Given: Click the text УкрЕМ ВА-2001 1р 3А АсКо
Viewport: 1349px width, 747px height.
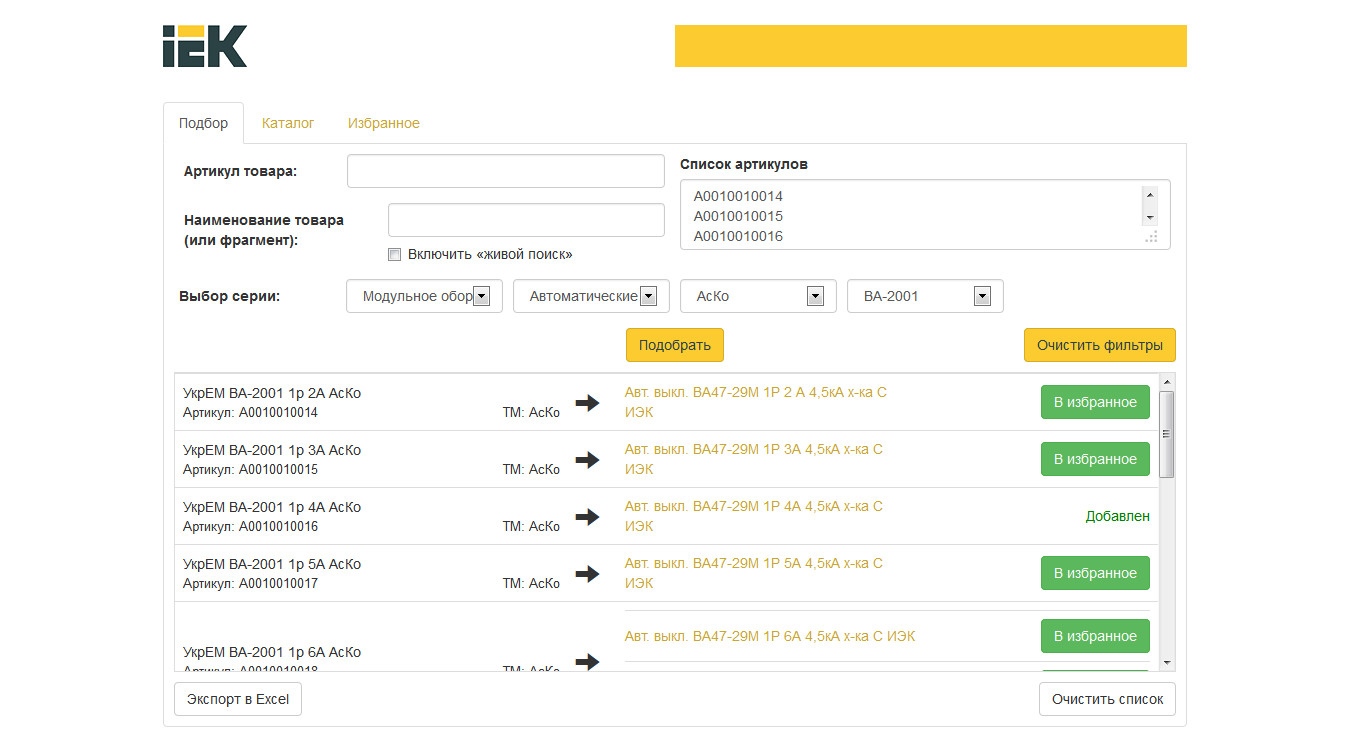Looking at the screenshot, I should tap(272, 450).
